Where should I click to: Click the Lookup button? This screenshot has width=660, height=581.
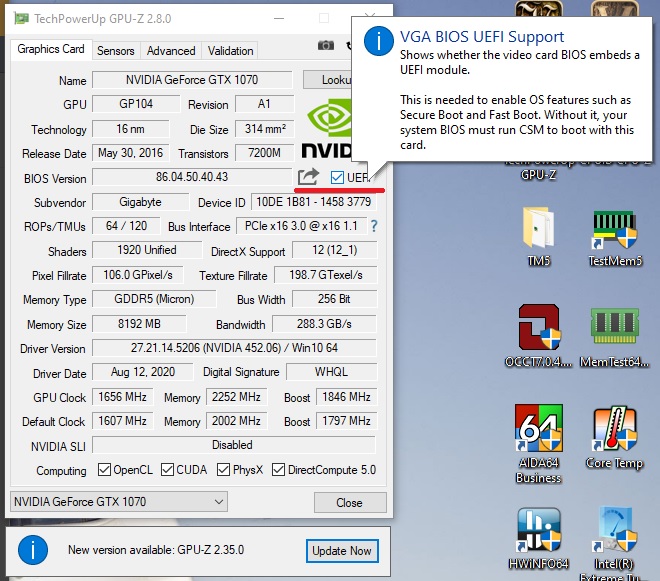point(327,80)
